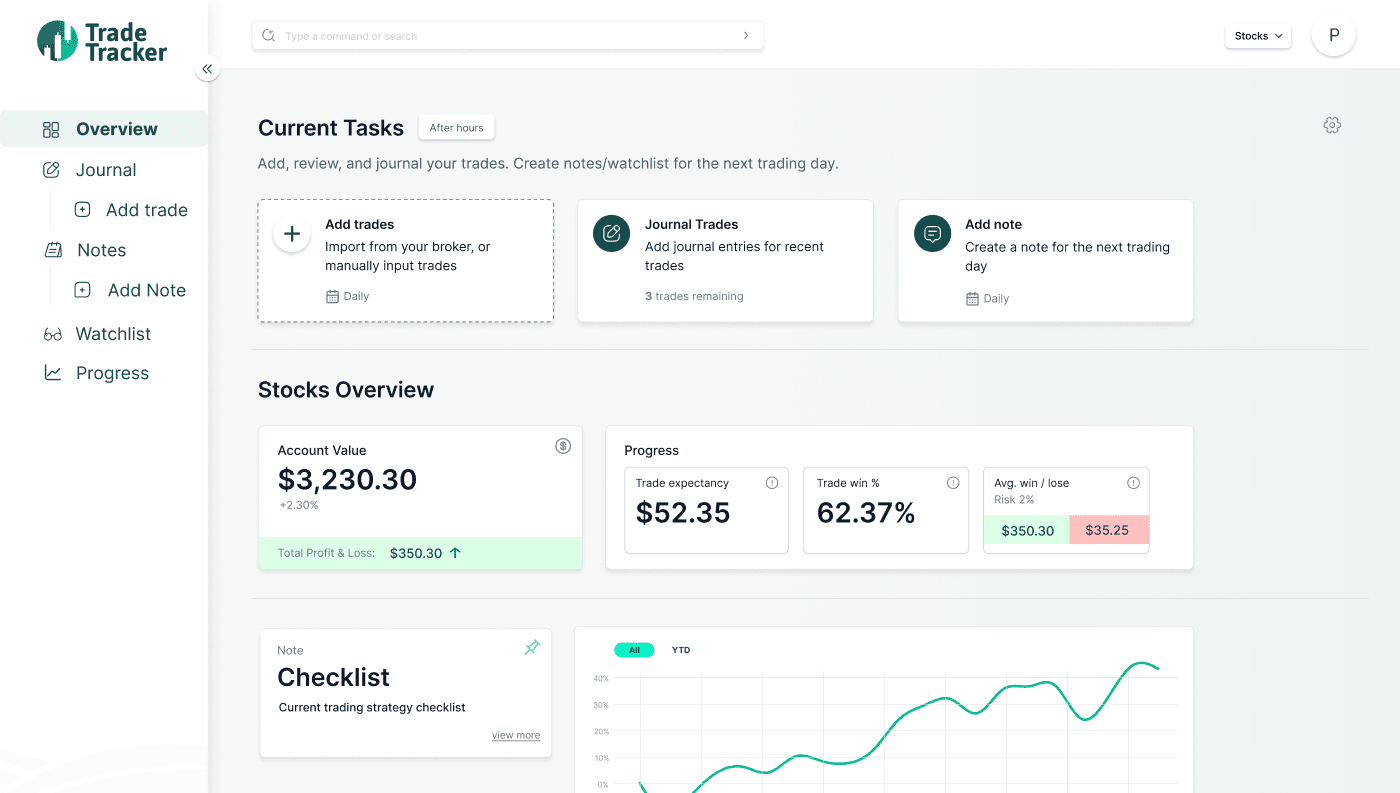Click the plus icon on Add trades card

291,233
